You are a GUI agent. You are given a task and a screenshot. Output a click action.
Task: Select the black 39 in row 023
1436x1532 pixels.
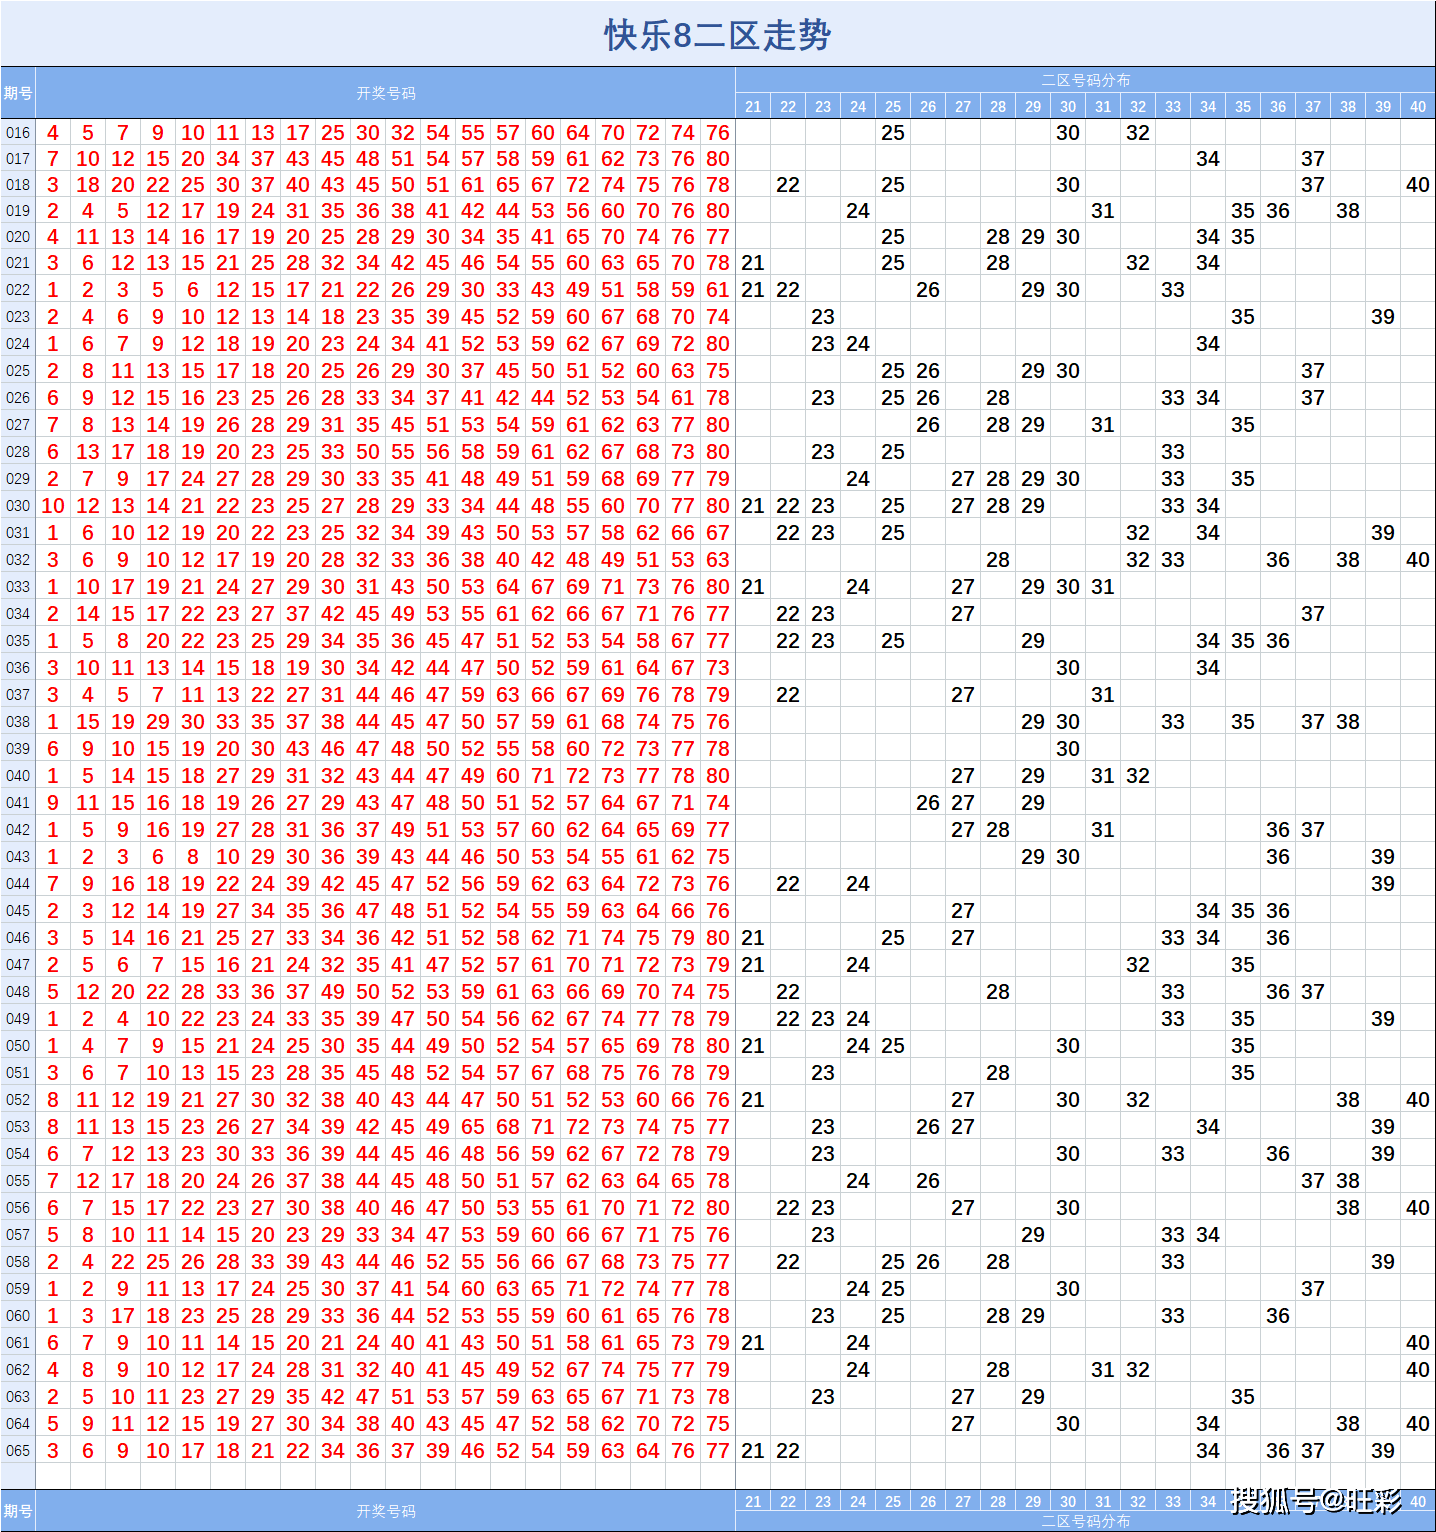tap(1383, 317)
